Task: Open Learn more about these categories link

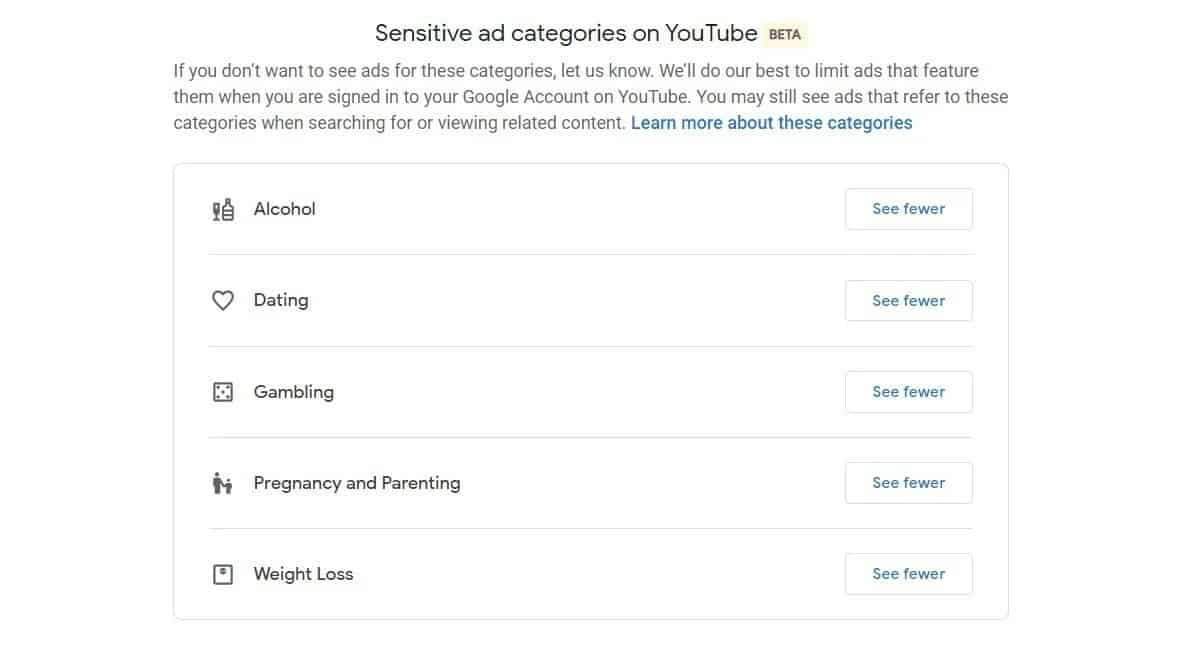Action: point(771,123)
